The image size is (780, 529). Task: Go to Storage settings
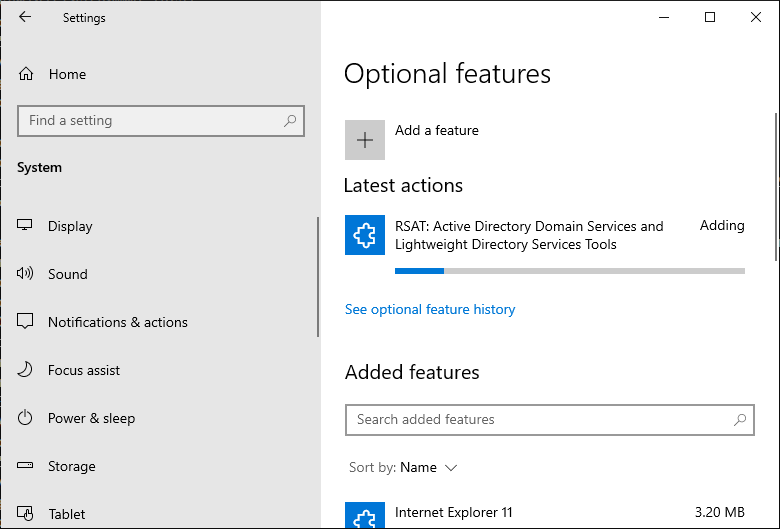(71, 466)
